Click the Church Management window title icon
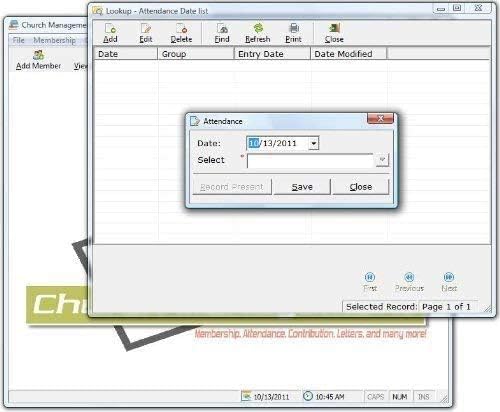This screenshot has width=500, height=412. click(x=14, y=25)
